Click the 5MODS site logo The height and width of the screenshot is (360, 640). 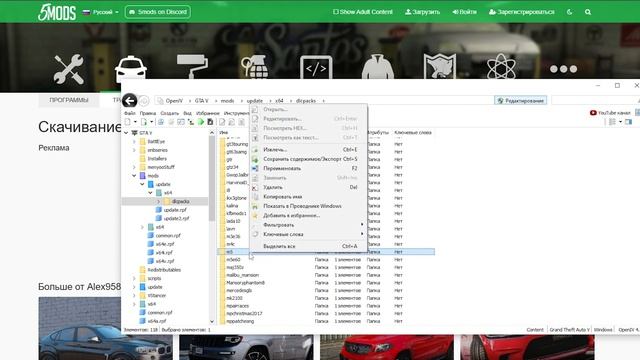click(x=57, y=12)
